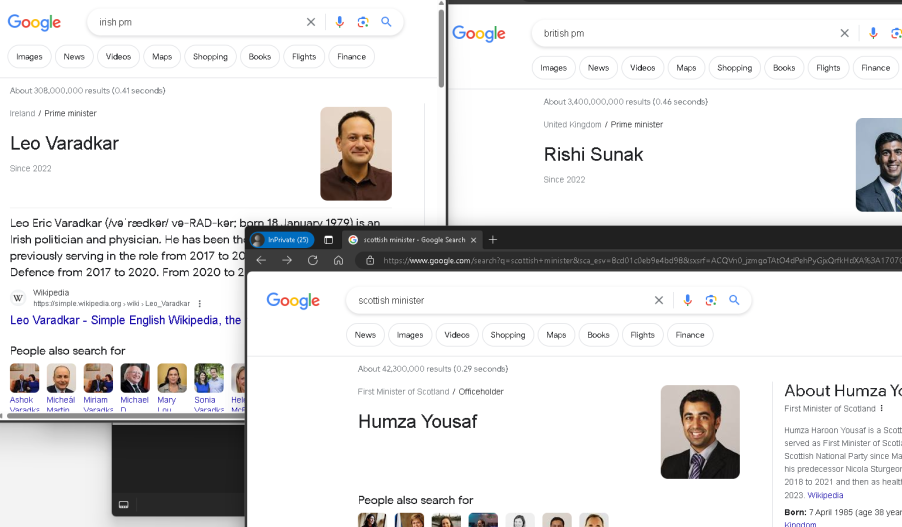The height and width of the screenshot is (527, 902).
Task: Clear the 'scottish minister' search box
Action: pyautogui.click(x=659, y=300)
